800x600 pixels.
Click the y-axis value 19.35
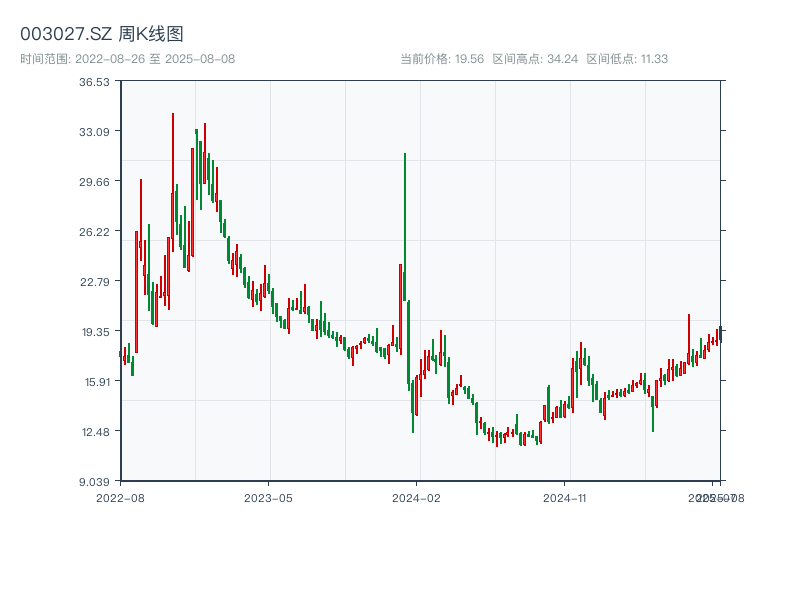(x=95, y=332)
